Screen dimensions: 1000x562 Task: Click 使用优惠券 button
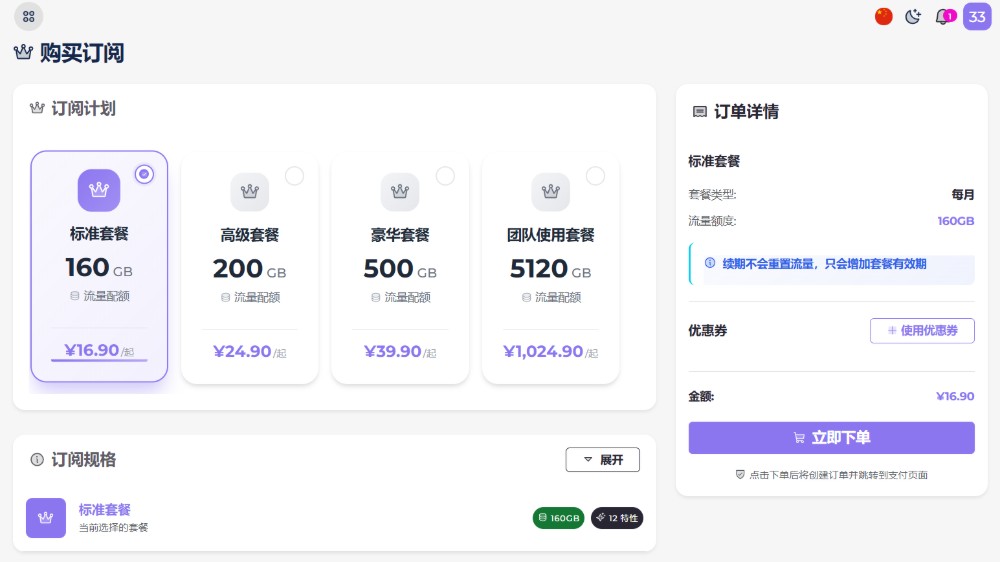coord(922,330)
